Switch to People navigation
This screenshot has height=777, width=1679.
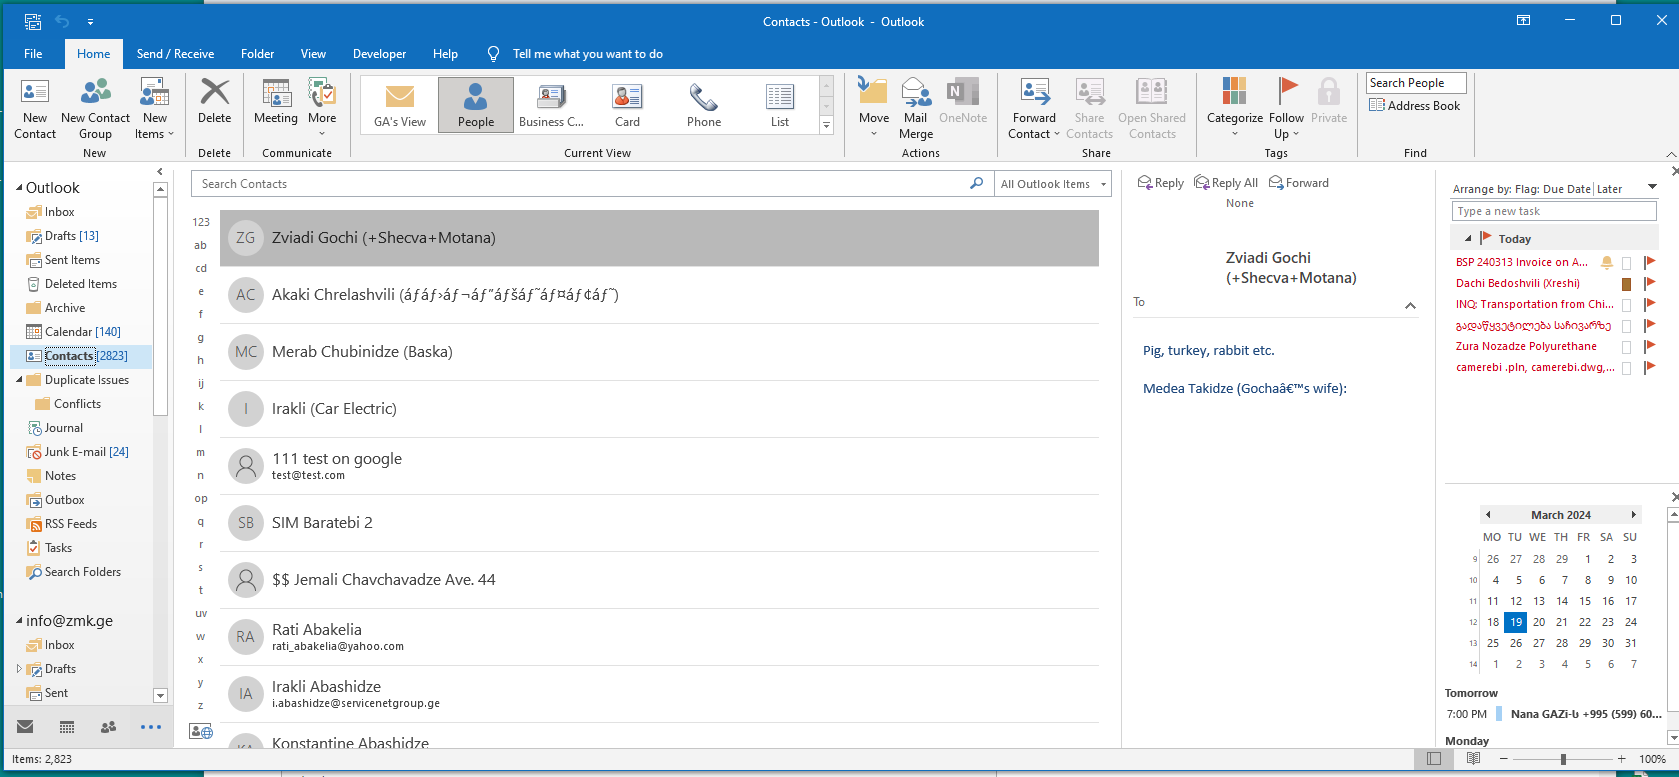[x=109, y=727]
